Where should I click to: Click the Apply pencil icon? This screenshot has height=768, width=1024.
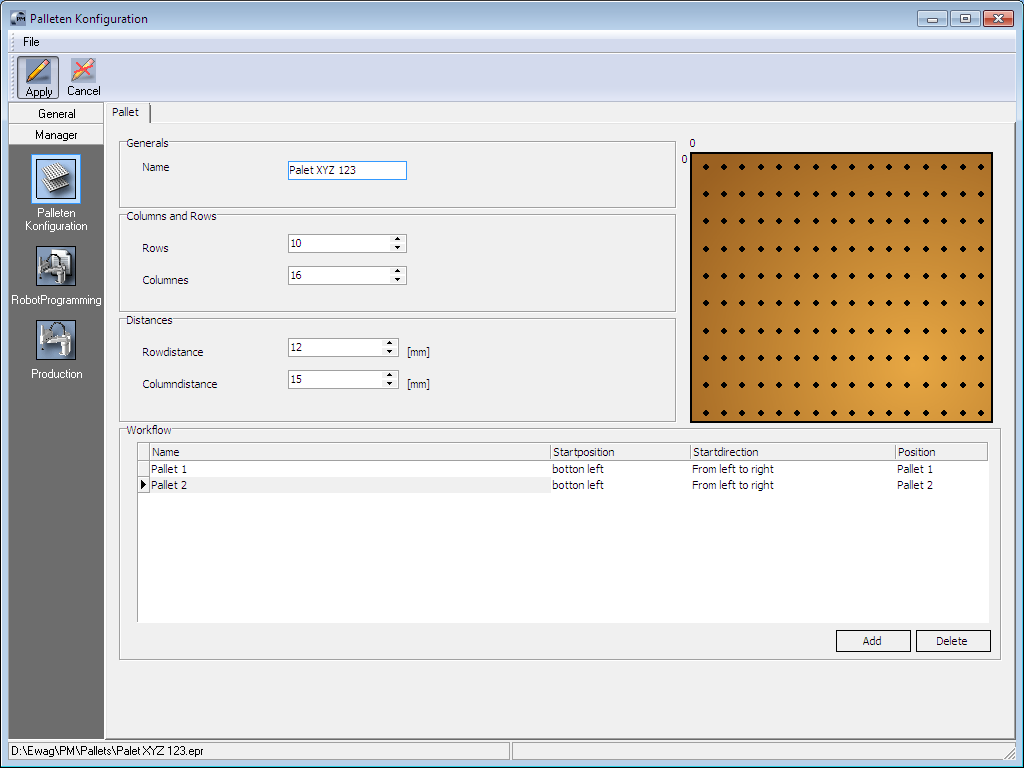pyautogui.click(x=38, y=71)
